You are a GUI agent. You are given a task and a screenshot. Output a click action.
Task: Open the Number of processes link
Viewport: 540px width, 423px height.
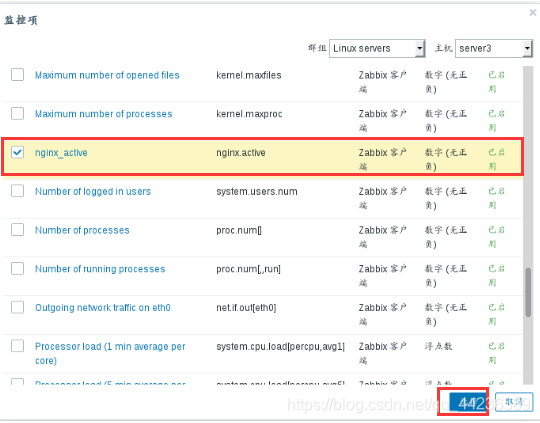[82, 230]
